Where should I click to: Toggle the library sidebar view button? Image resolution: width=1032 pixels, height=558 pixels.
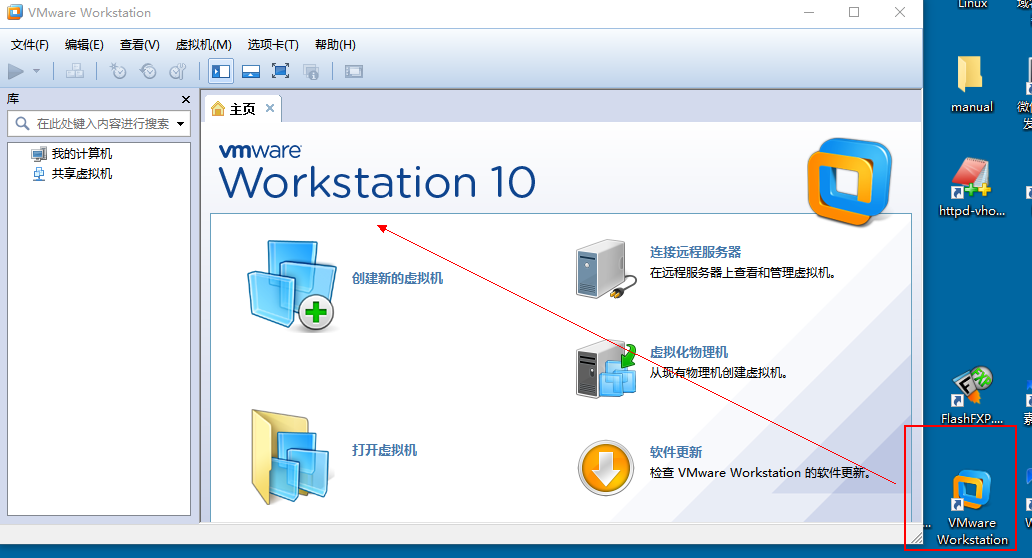click(x=221, y=71)
